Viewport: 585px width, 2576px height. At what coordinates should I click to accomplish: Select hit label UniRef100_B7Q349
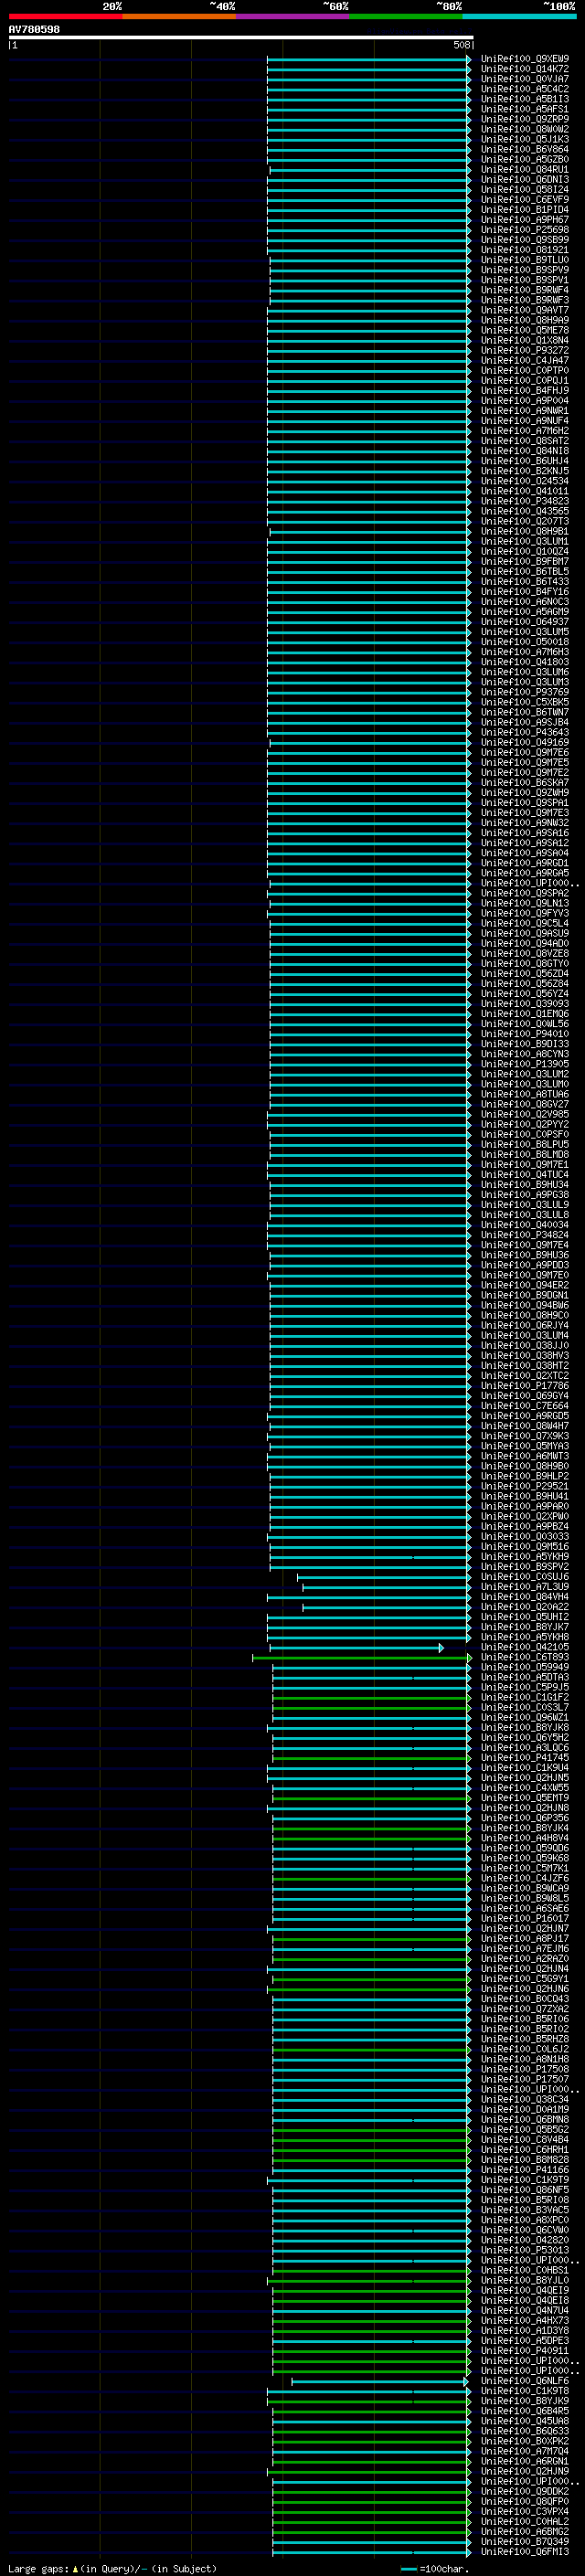point(525,2541)
